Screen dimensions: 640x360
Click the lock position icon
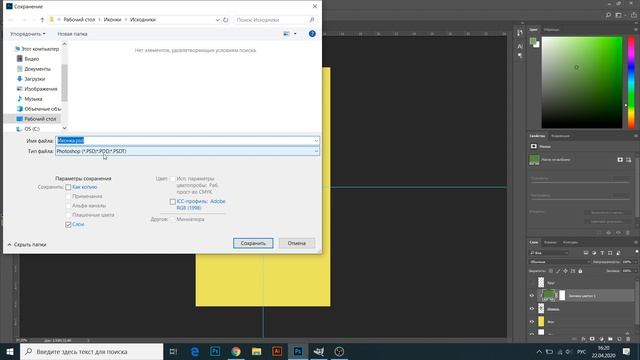(565, 271)
